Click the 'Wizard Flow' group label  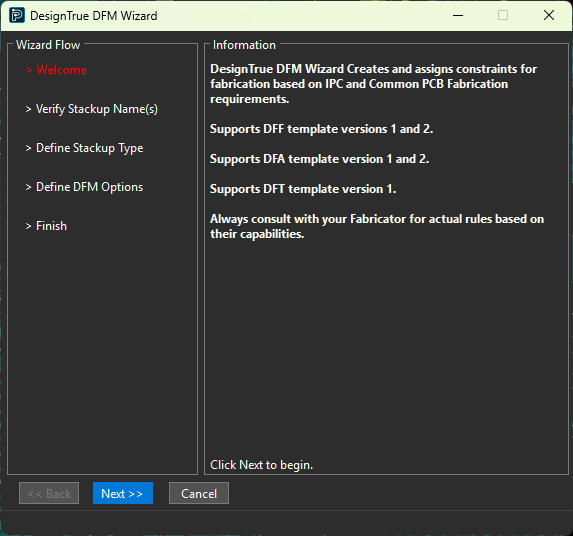point(48,45)
